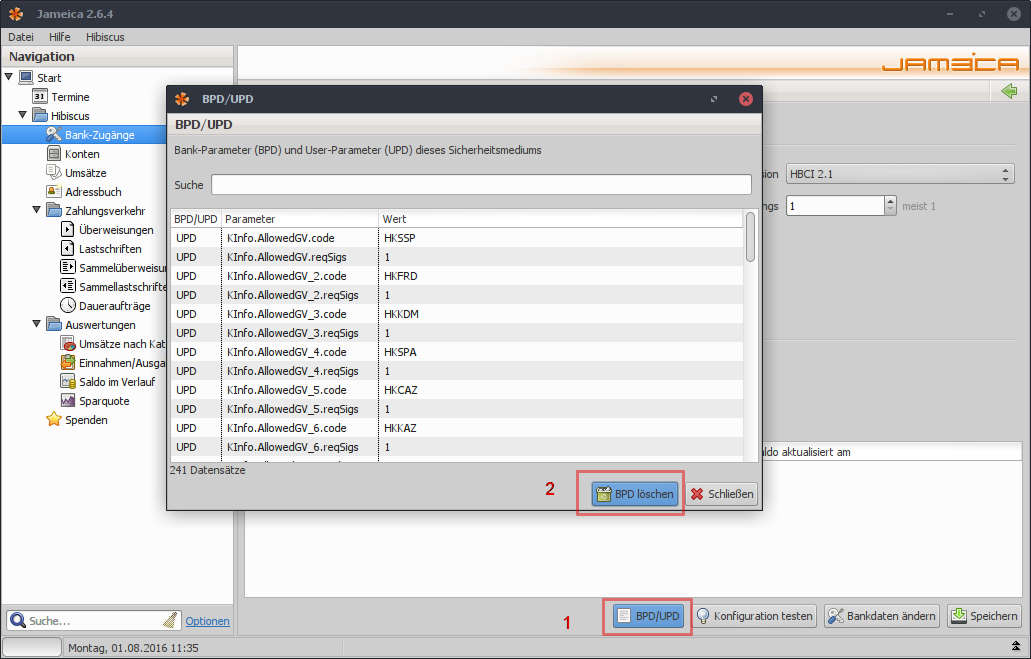
Task: Select row KInfo.AllowedGV.code
Action: click(457, 238)
